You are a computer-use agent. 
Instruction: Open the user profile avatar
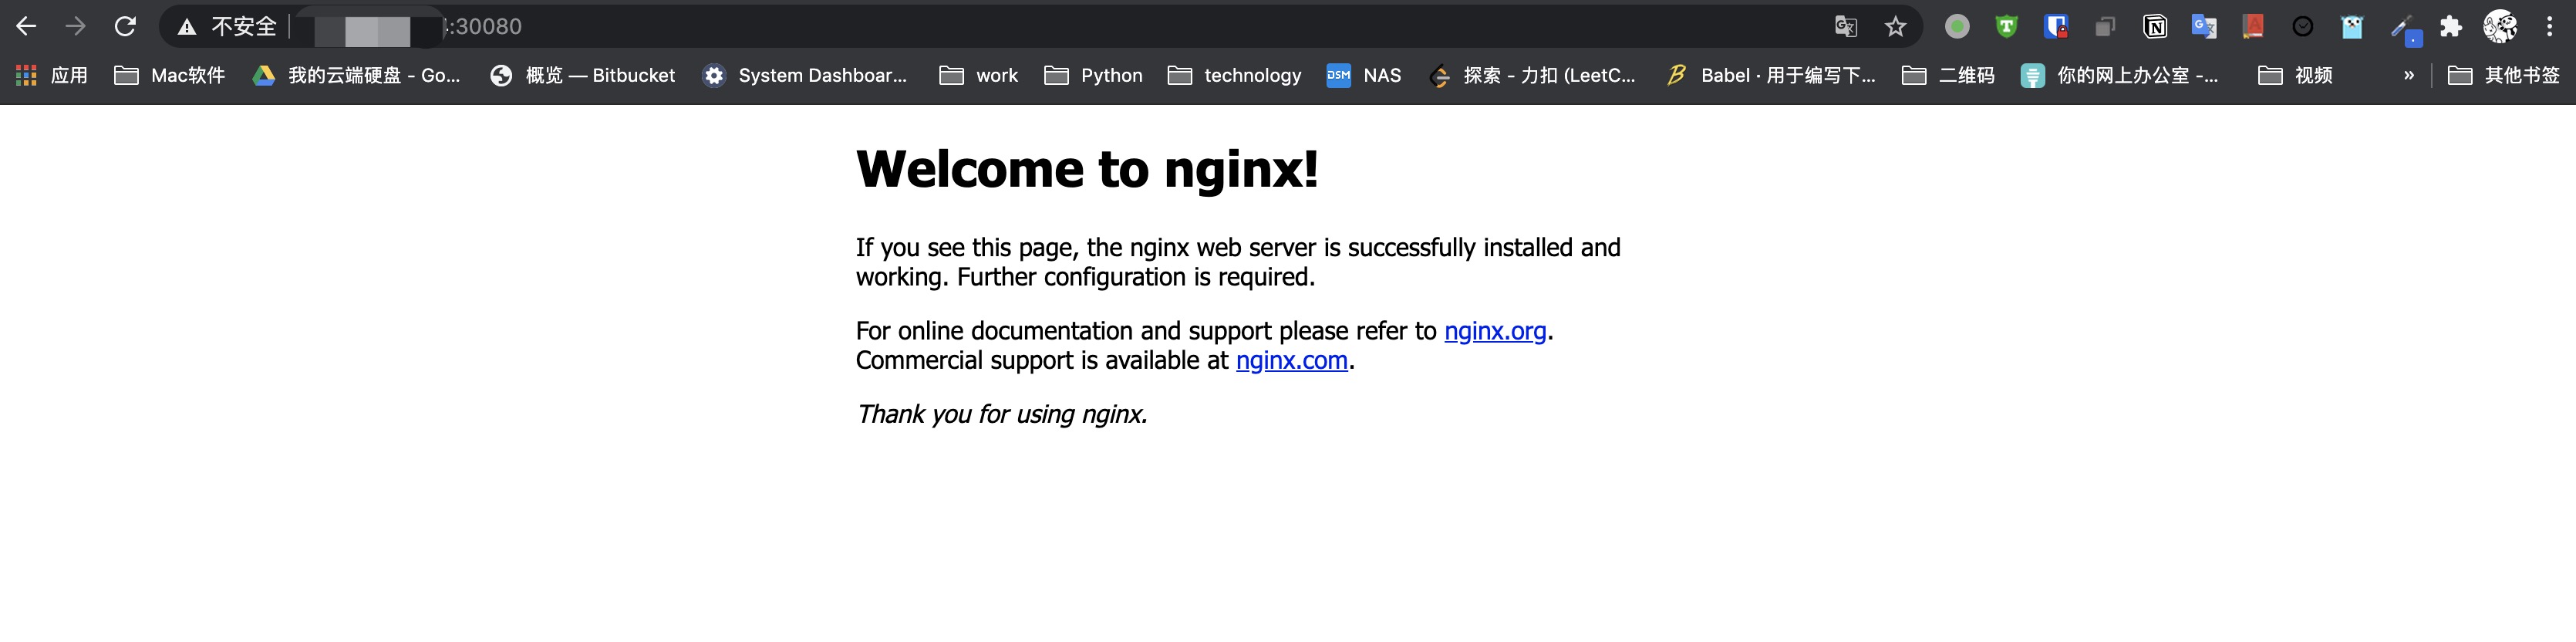click(2500, 27)
